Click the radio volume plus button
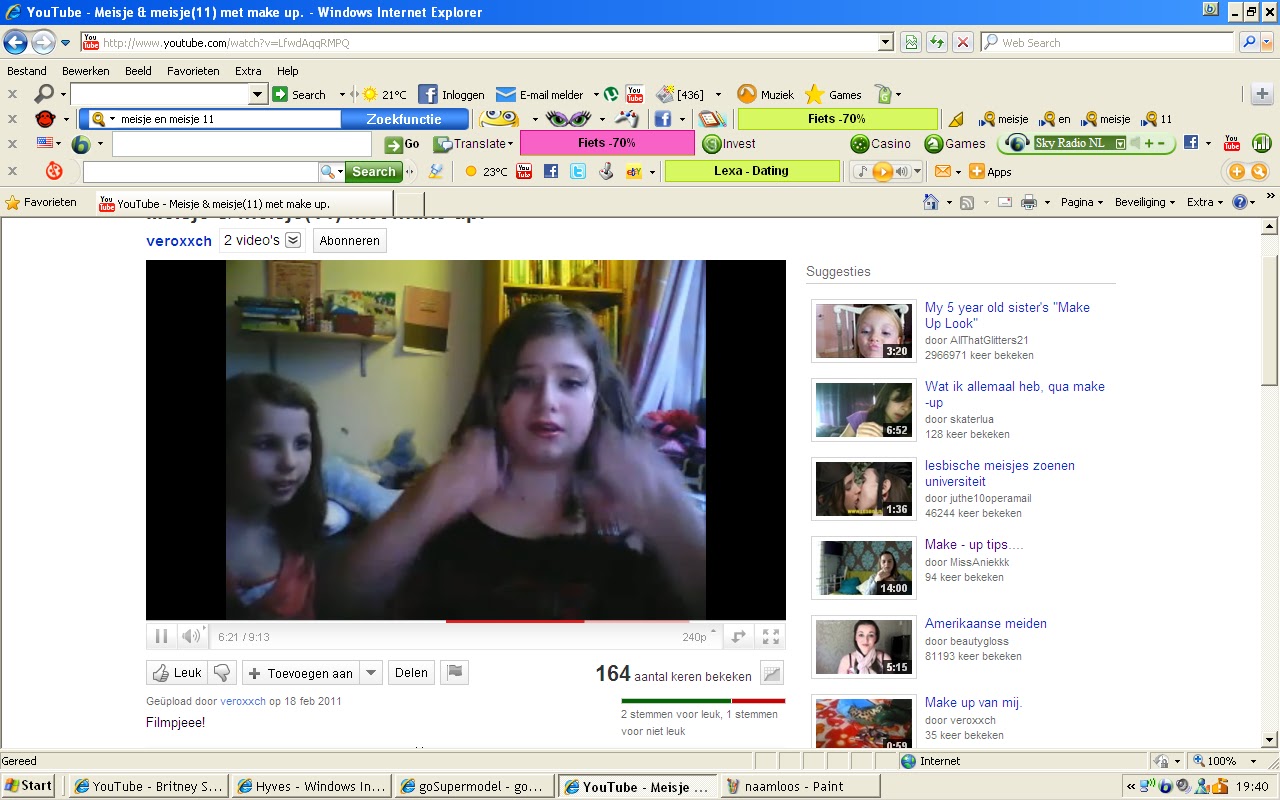Viewport: 1280px width, 800px height. pos(1147,144)
